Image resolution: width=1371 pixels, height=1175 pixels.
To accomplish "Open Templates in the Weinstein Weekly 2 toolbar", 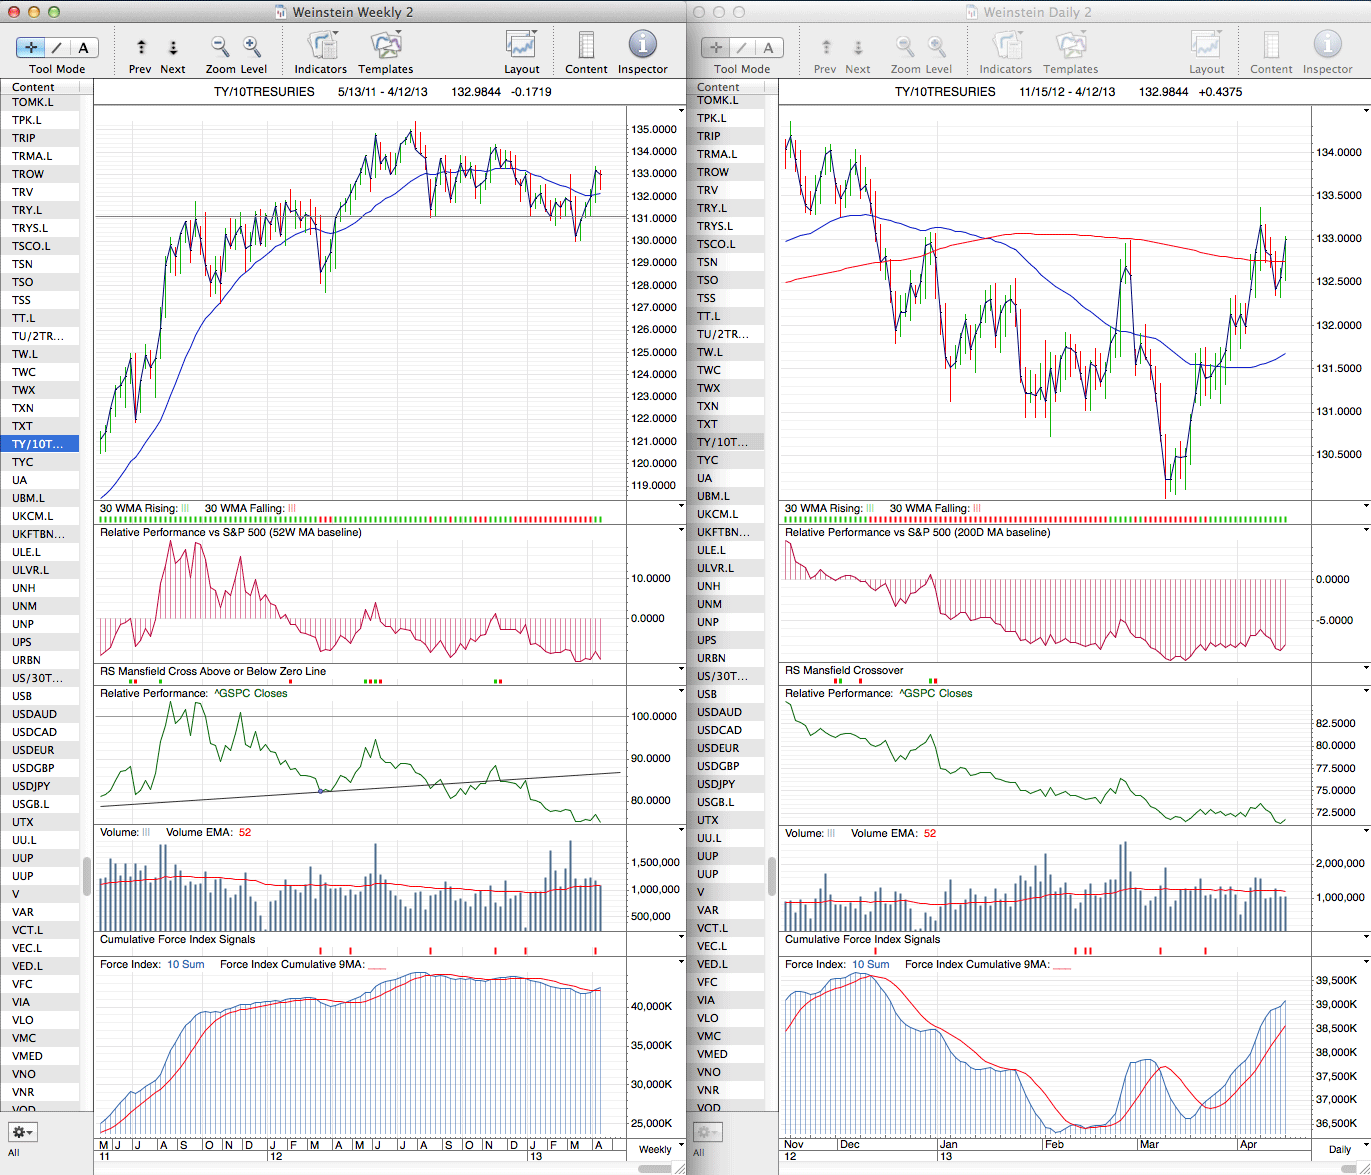I will (385, 47).
